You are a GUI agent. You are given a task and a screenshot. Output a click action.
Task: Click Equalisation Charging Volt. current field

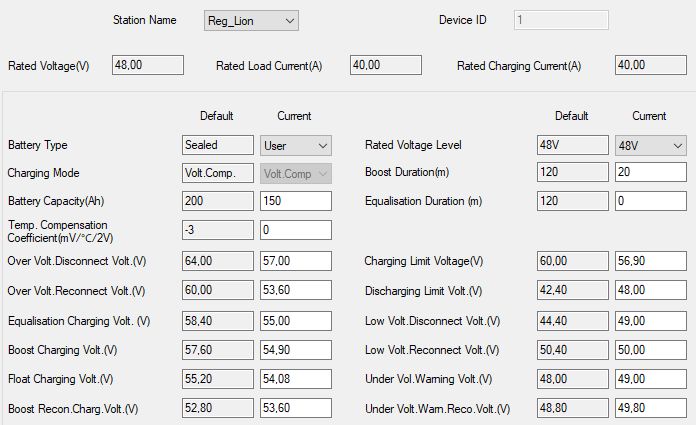pos(295,320)
